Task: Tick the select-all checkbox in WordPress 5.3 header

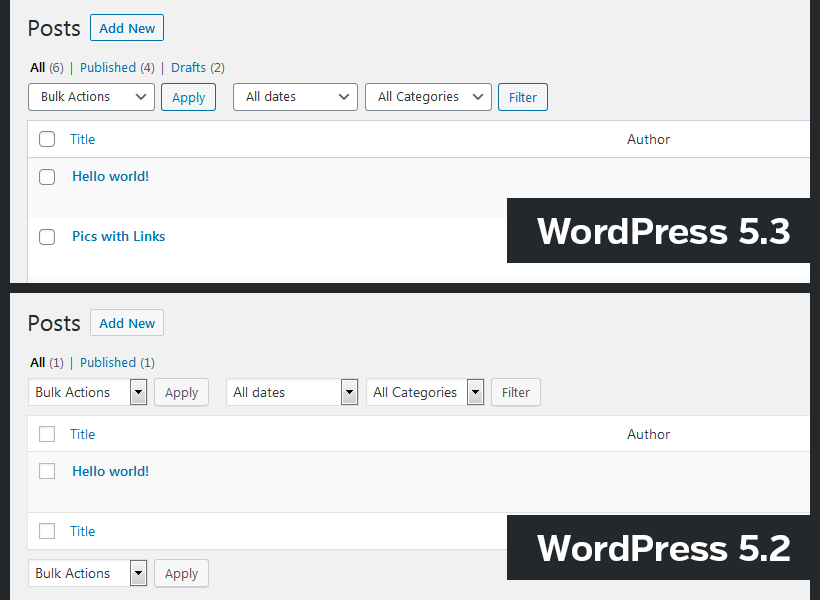Action: tap(47, 139)
